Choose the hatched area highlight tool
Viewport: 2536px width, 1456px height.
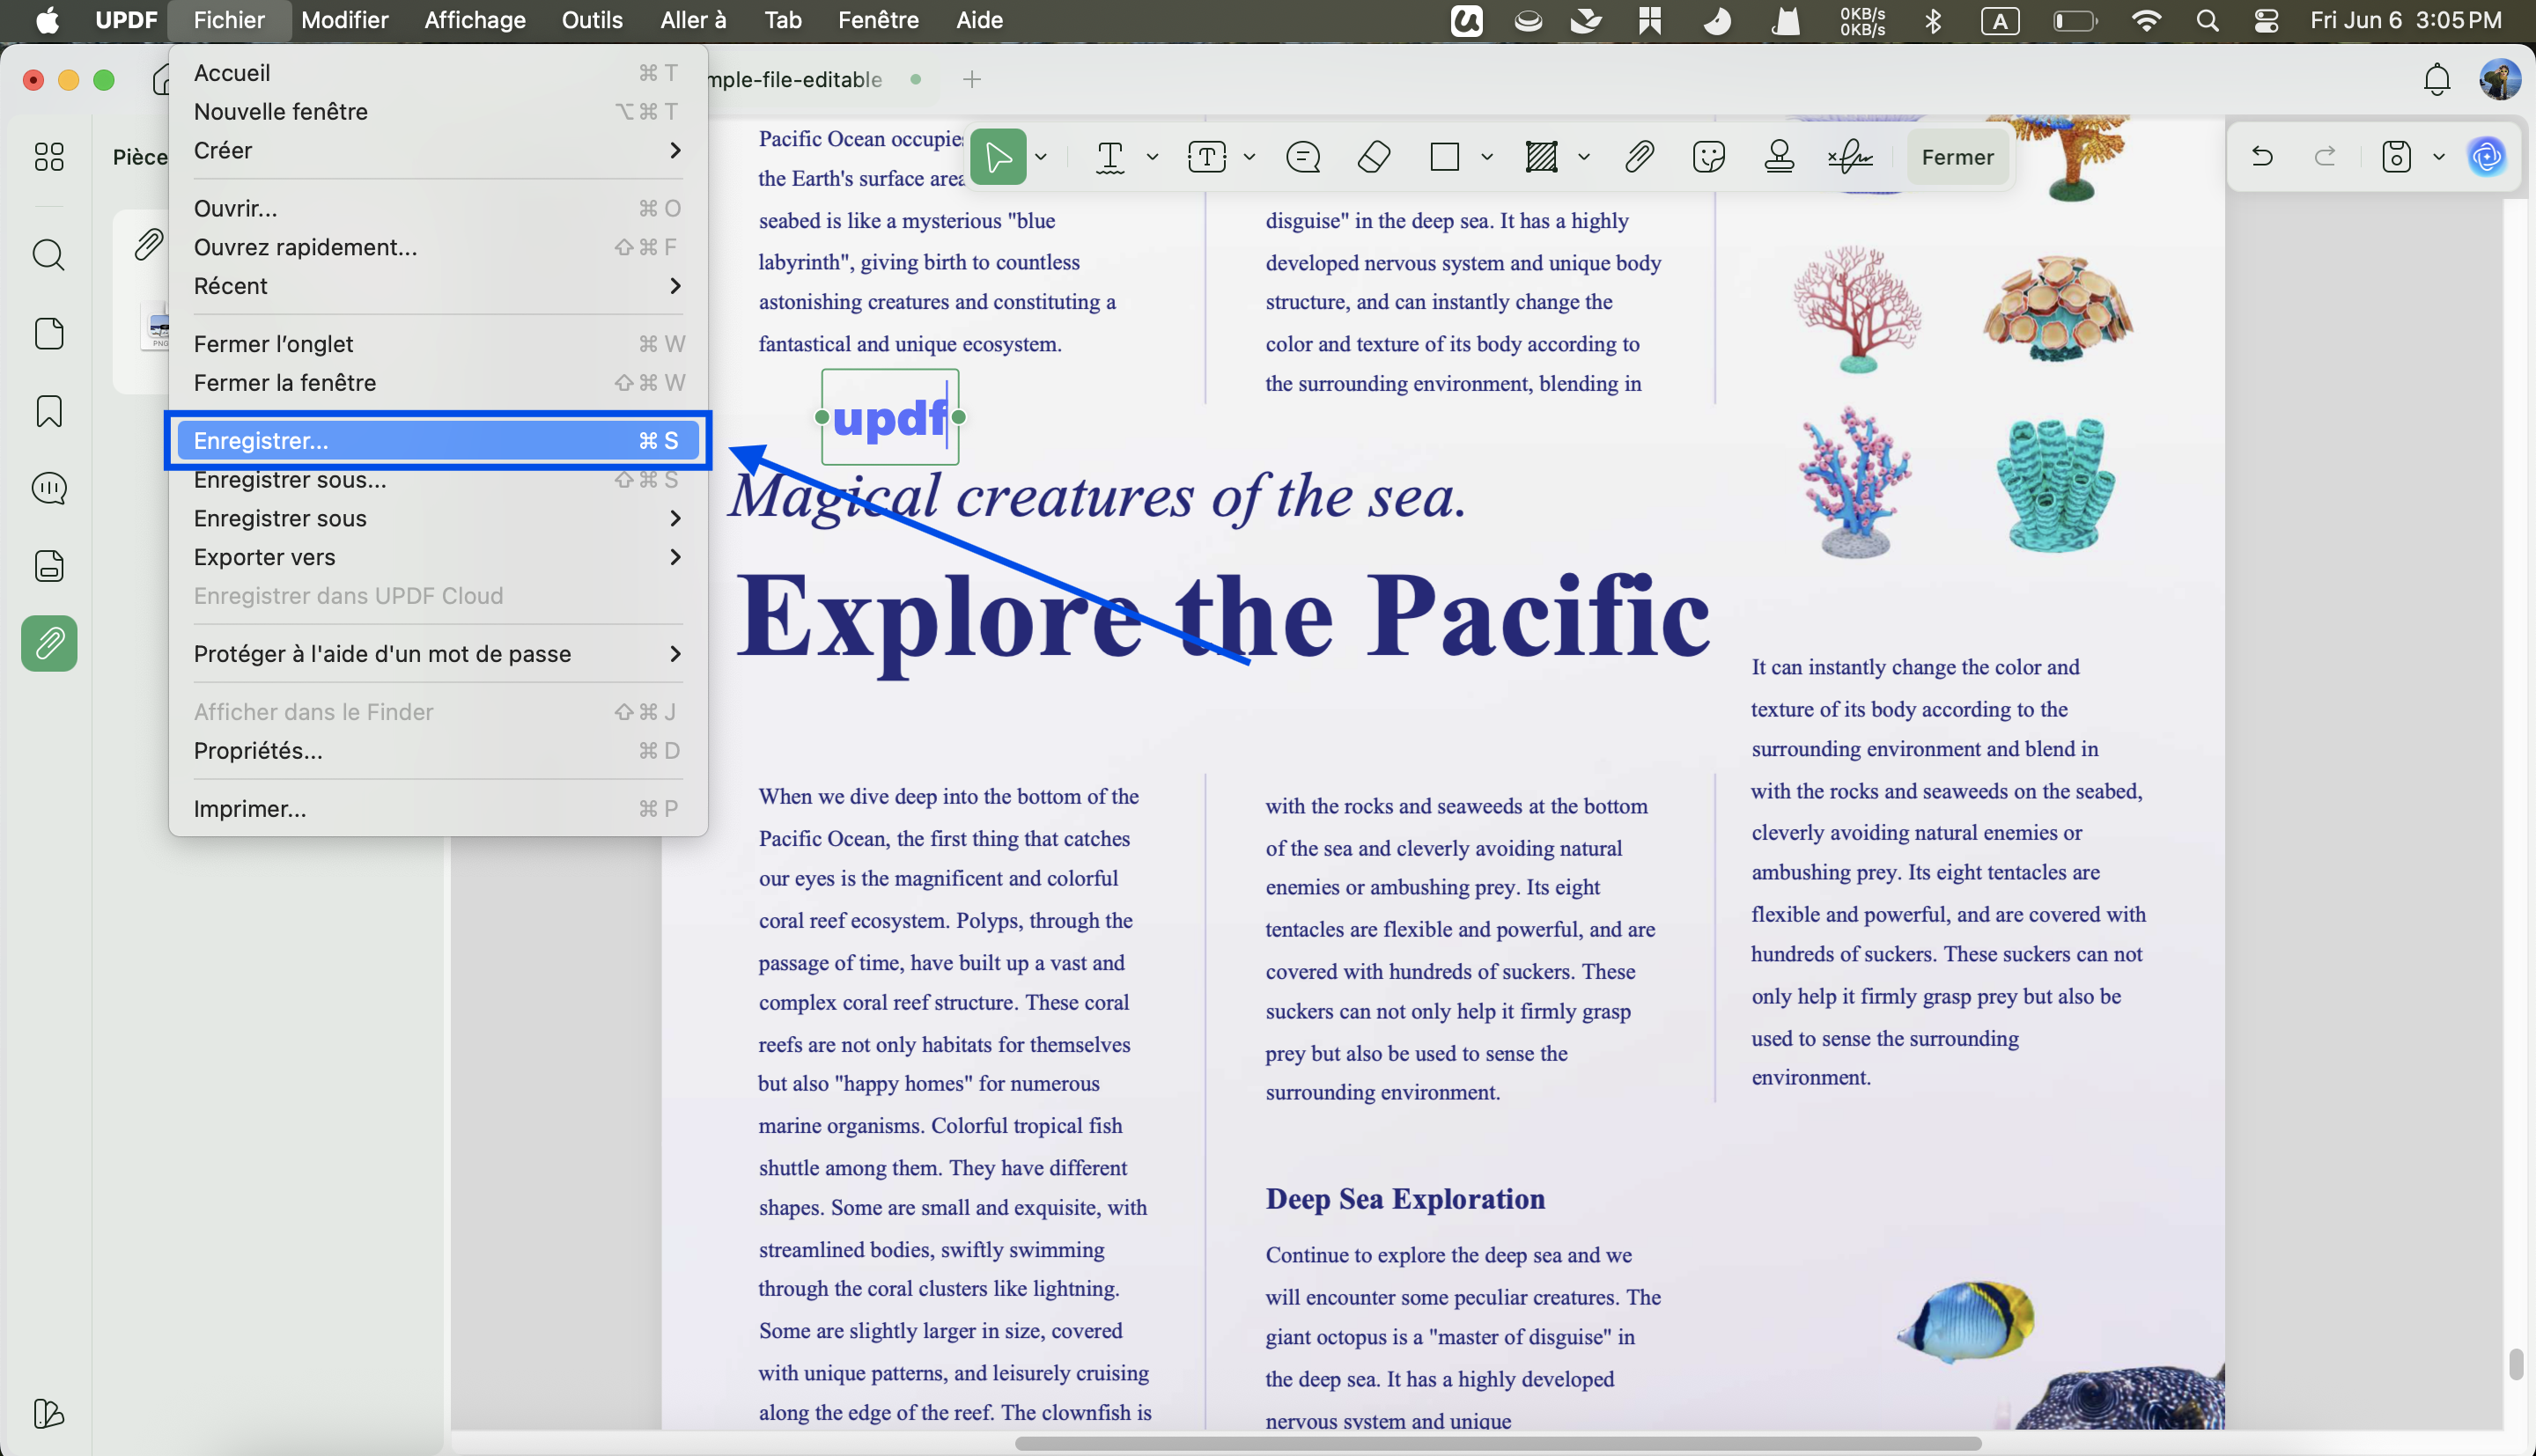pyautogui.click(x=1541, y=157)
